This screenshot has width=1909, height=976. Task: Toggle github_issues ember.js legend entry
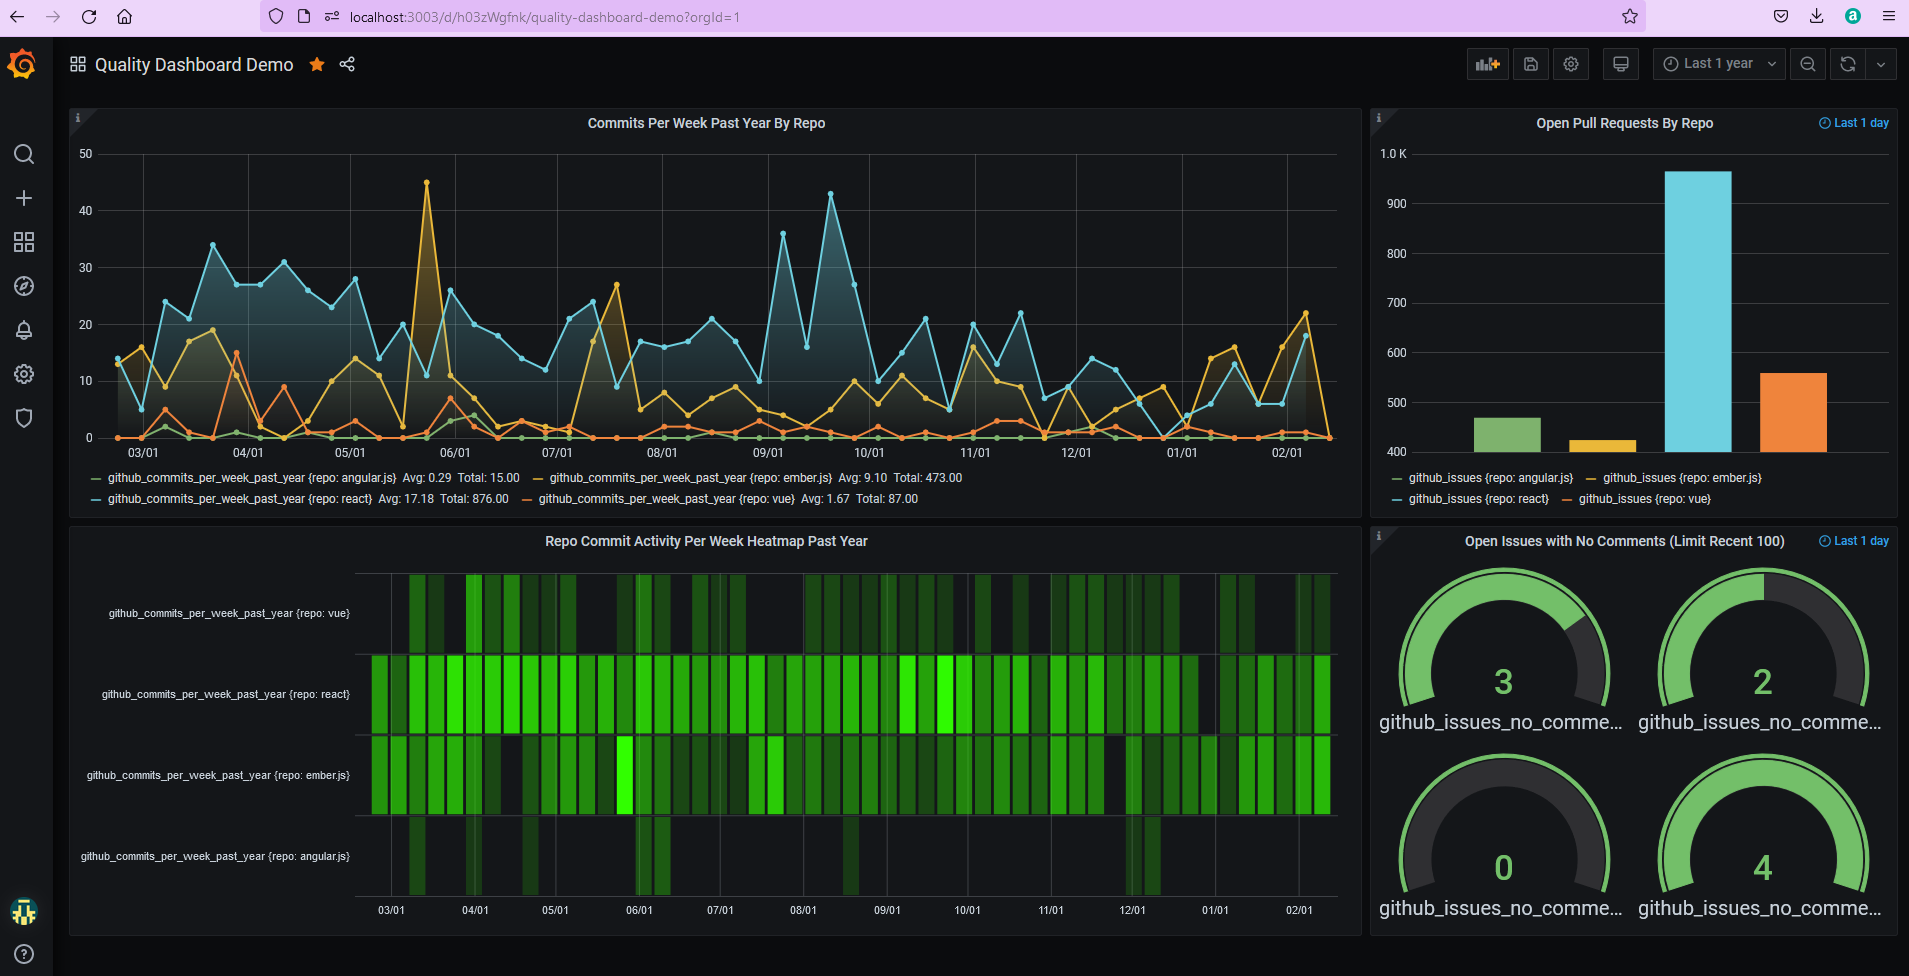1682,478
